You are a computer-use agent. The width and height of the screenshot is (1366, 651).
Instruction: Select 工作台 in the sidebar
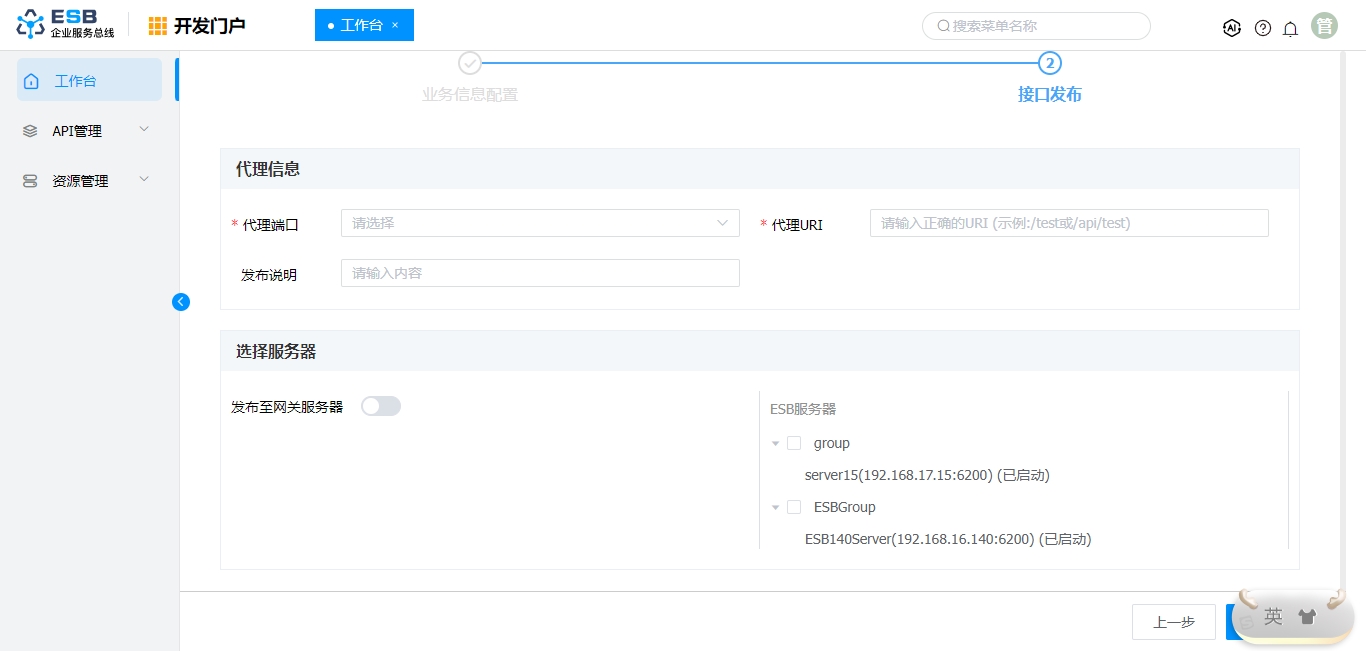click(x=89, y=81)
